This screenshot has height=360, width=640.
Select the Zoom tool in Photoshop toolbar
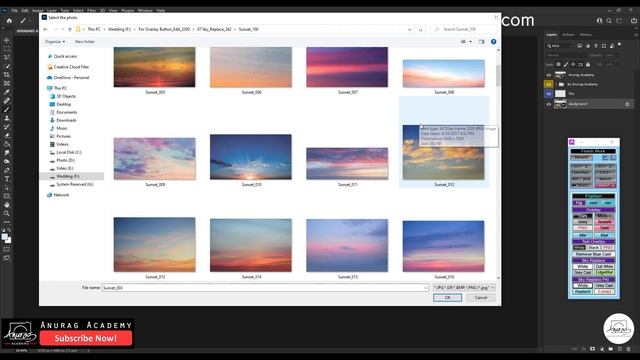7,213
